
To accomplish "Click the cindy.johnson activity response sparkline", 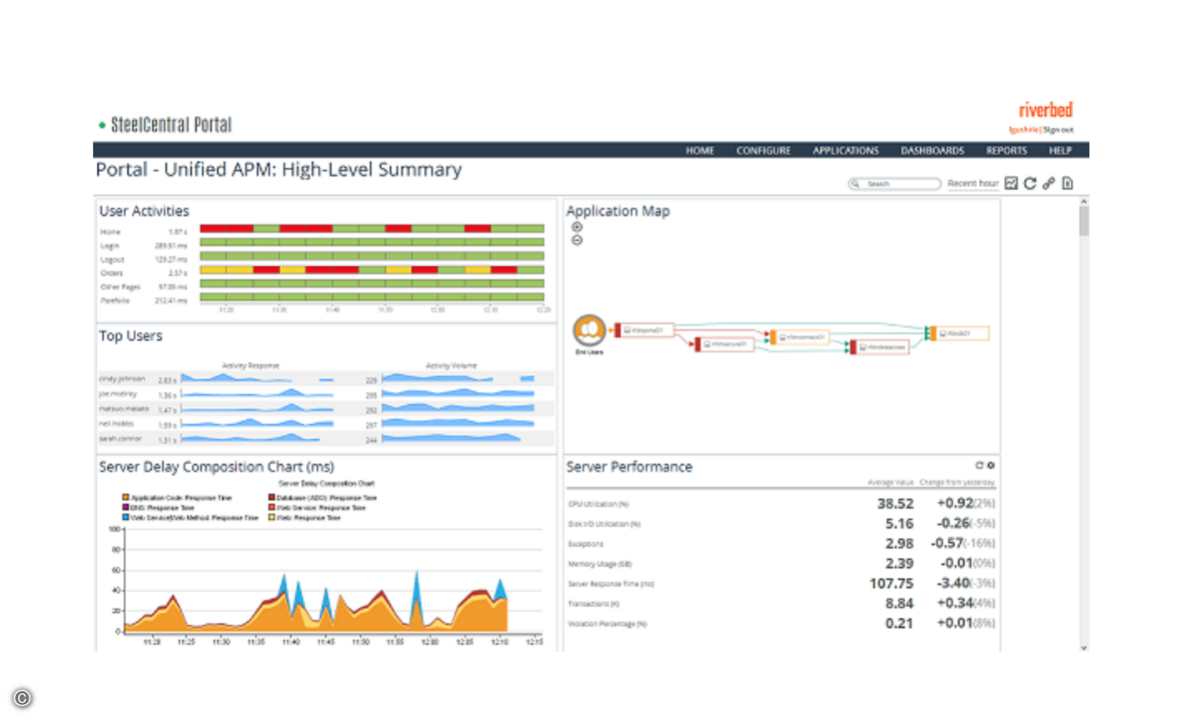I will click(x=258, y=378).
